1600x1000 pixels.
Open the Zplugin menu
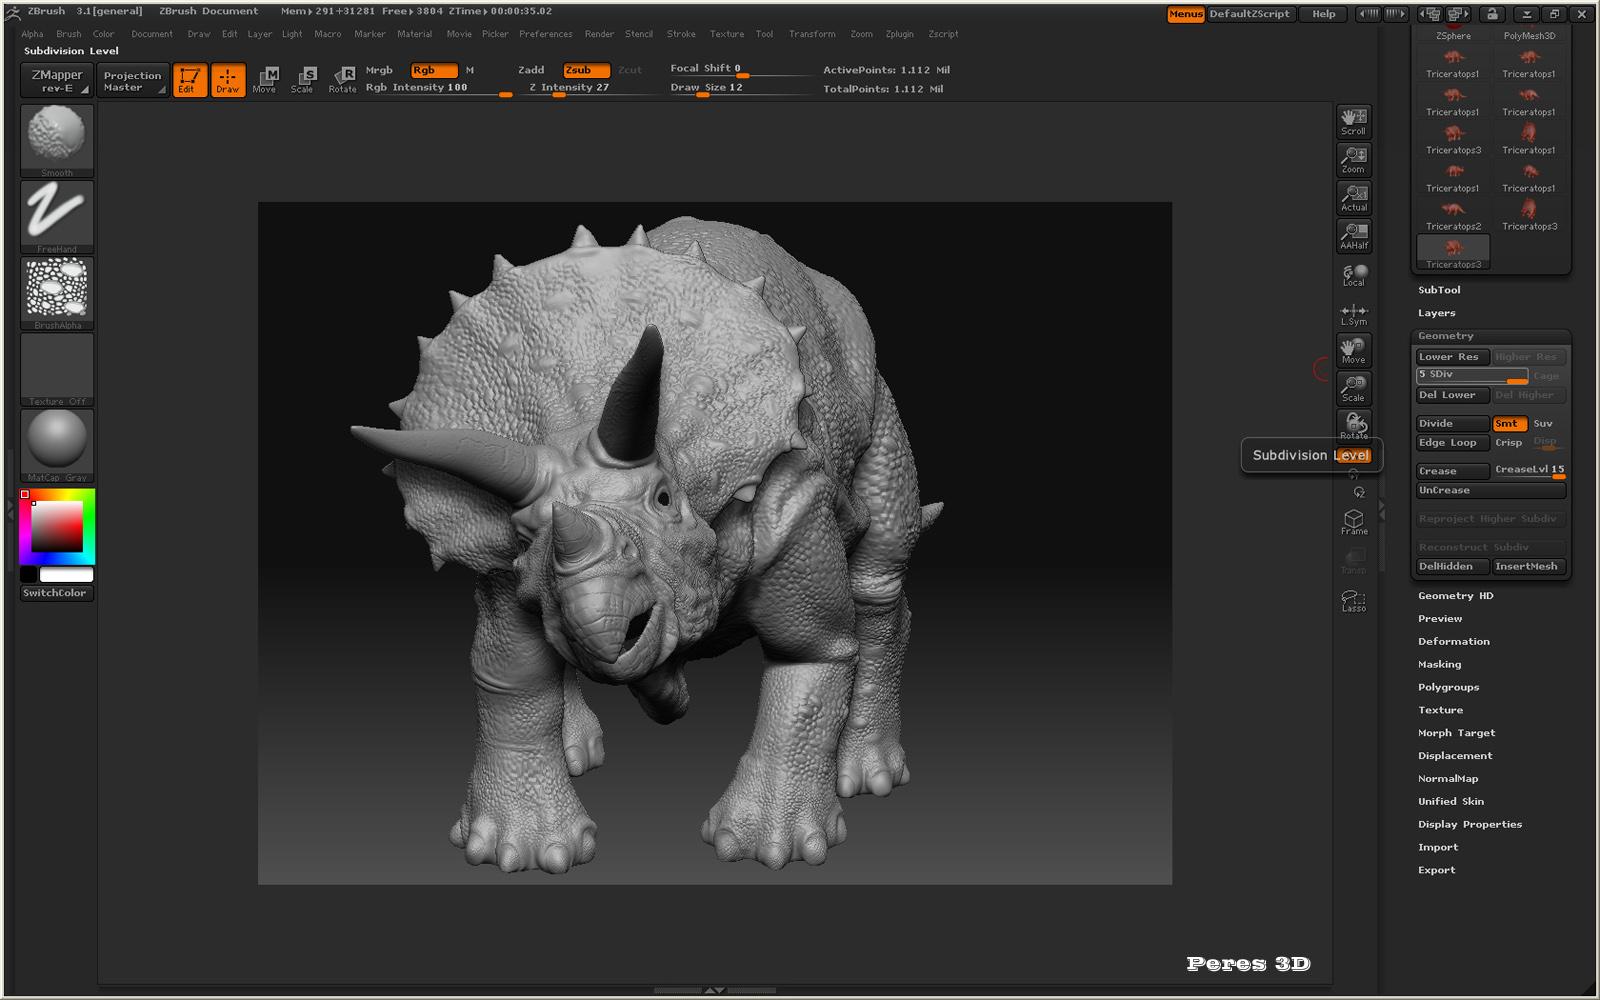pyautogui.click(x=900, y=34)
